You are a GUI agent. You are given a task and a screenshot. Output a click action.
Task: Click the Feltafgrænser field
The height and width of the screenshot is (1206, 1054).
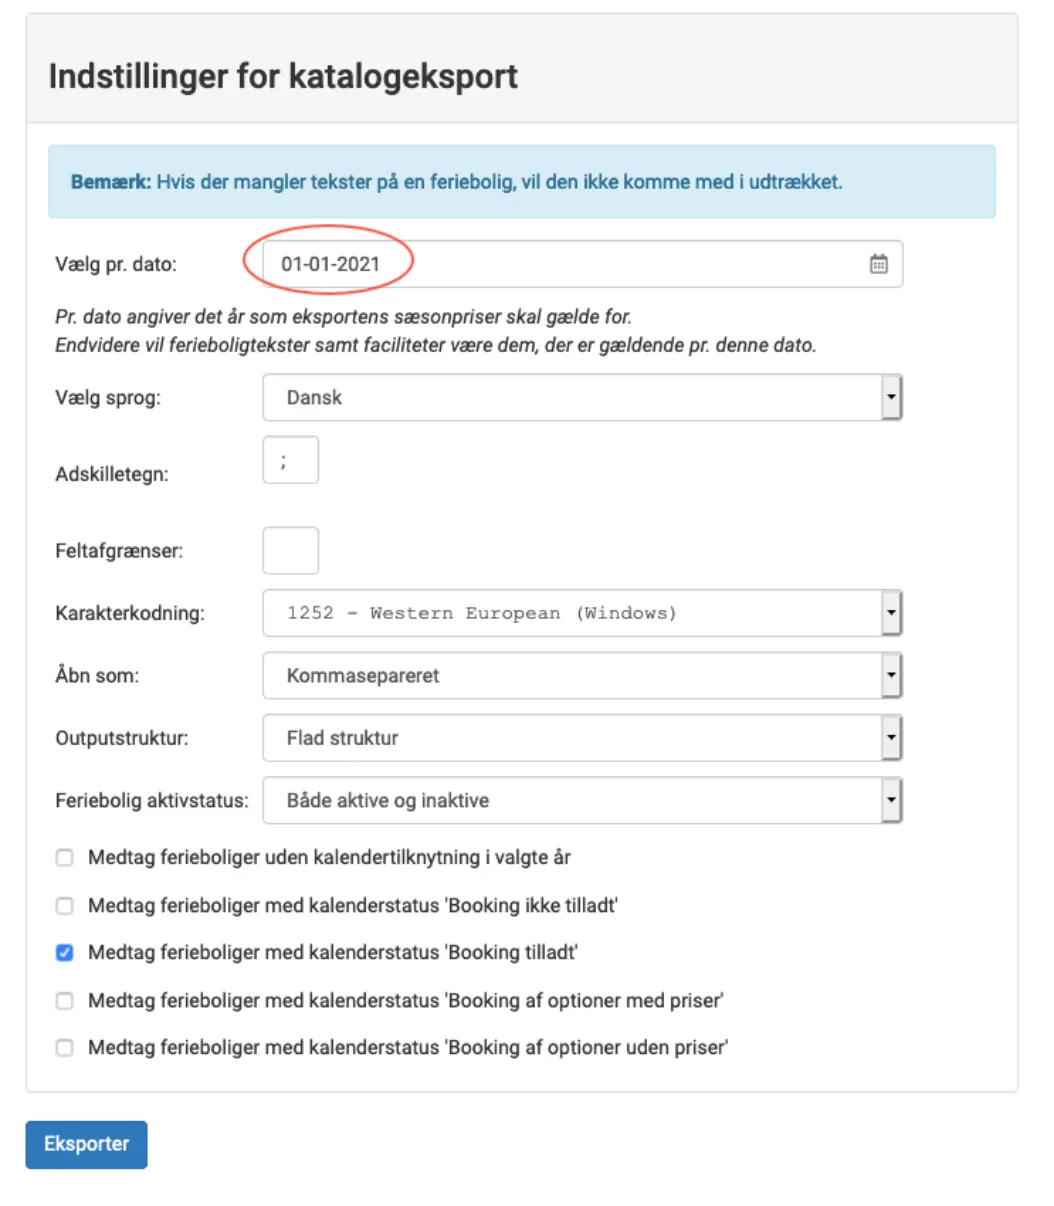tap(290, 550)
